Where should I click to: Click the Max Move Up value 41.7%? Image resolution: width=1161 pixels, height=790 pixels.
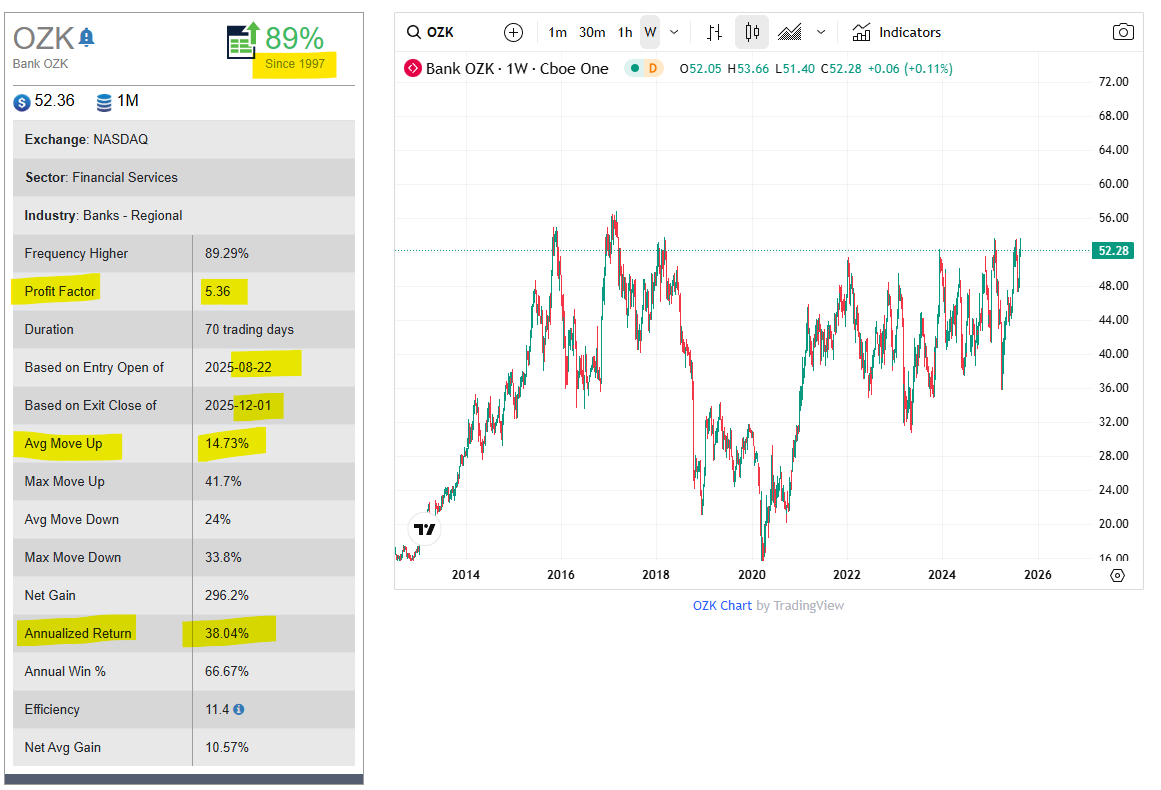(223, 481)
